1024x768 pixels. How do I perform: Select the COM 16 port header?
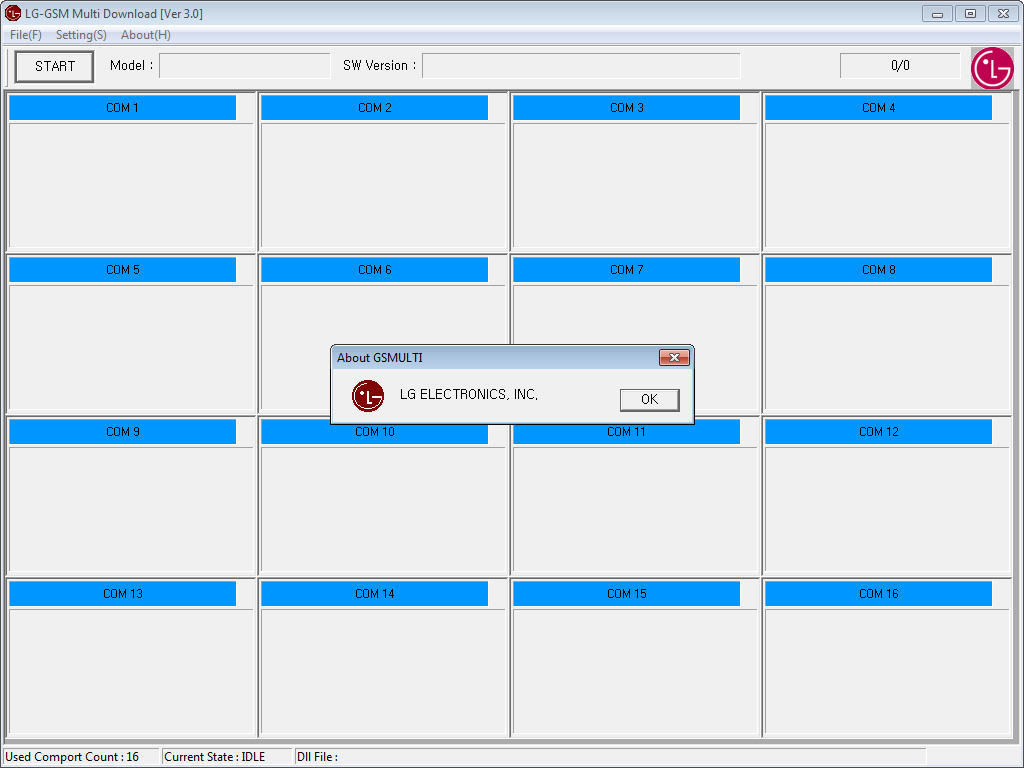[878, 594]
